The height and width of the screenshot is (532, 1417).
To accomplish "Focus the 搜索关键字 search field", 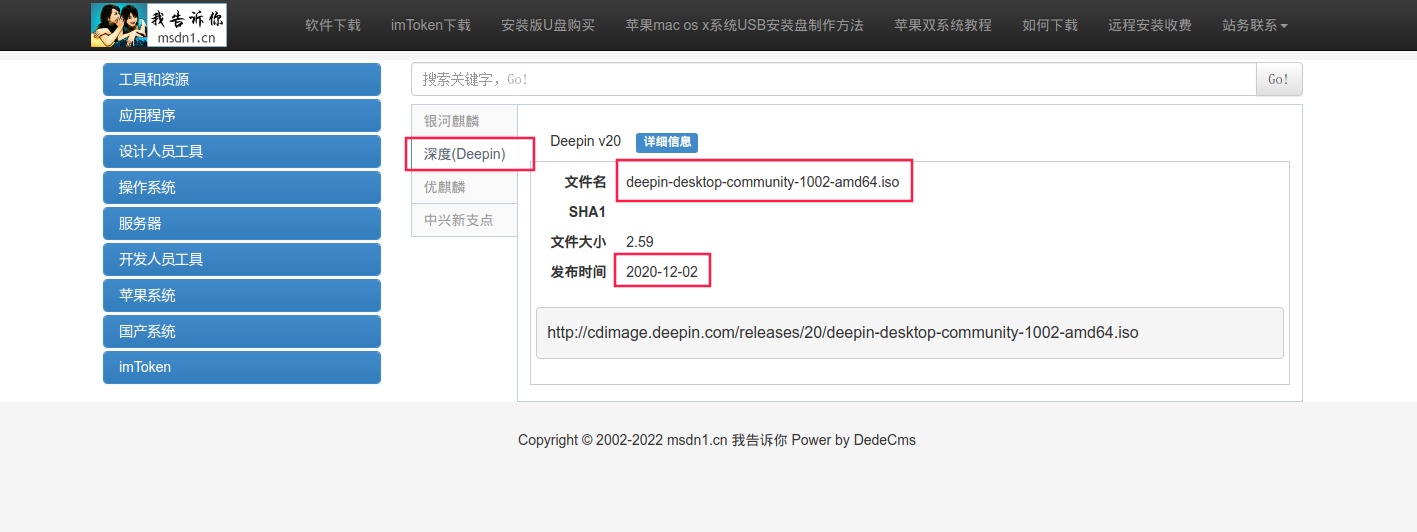I will click(x=834, y=79).
